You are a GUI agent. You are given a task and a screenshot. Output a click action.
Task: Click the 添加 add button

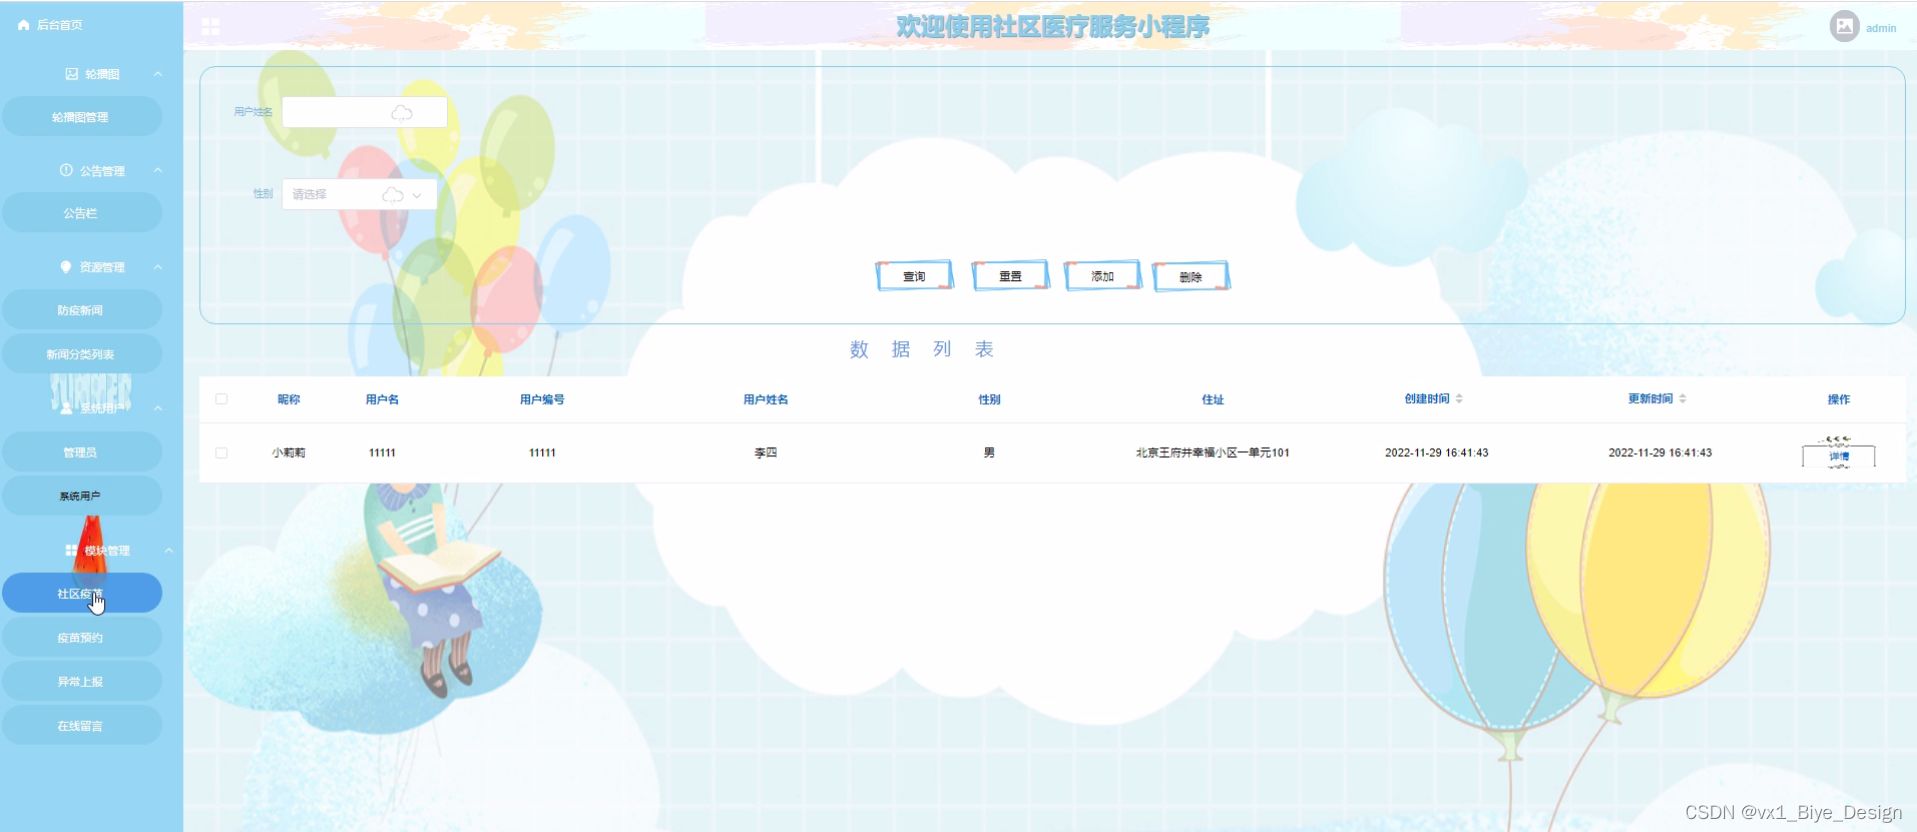(x=1102, y=276)
